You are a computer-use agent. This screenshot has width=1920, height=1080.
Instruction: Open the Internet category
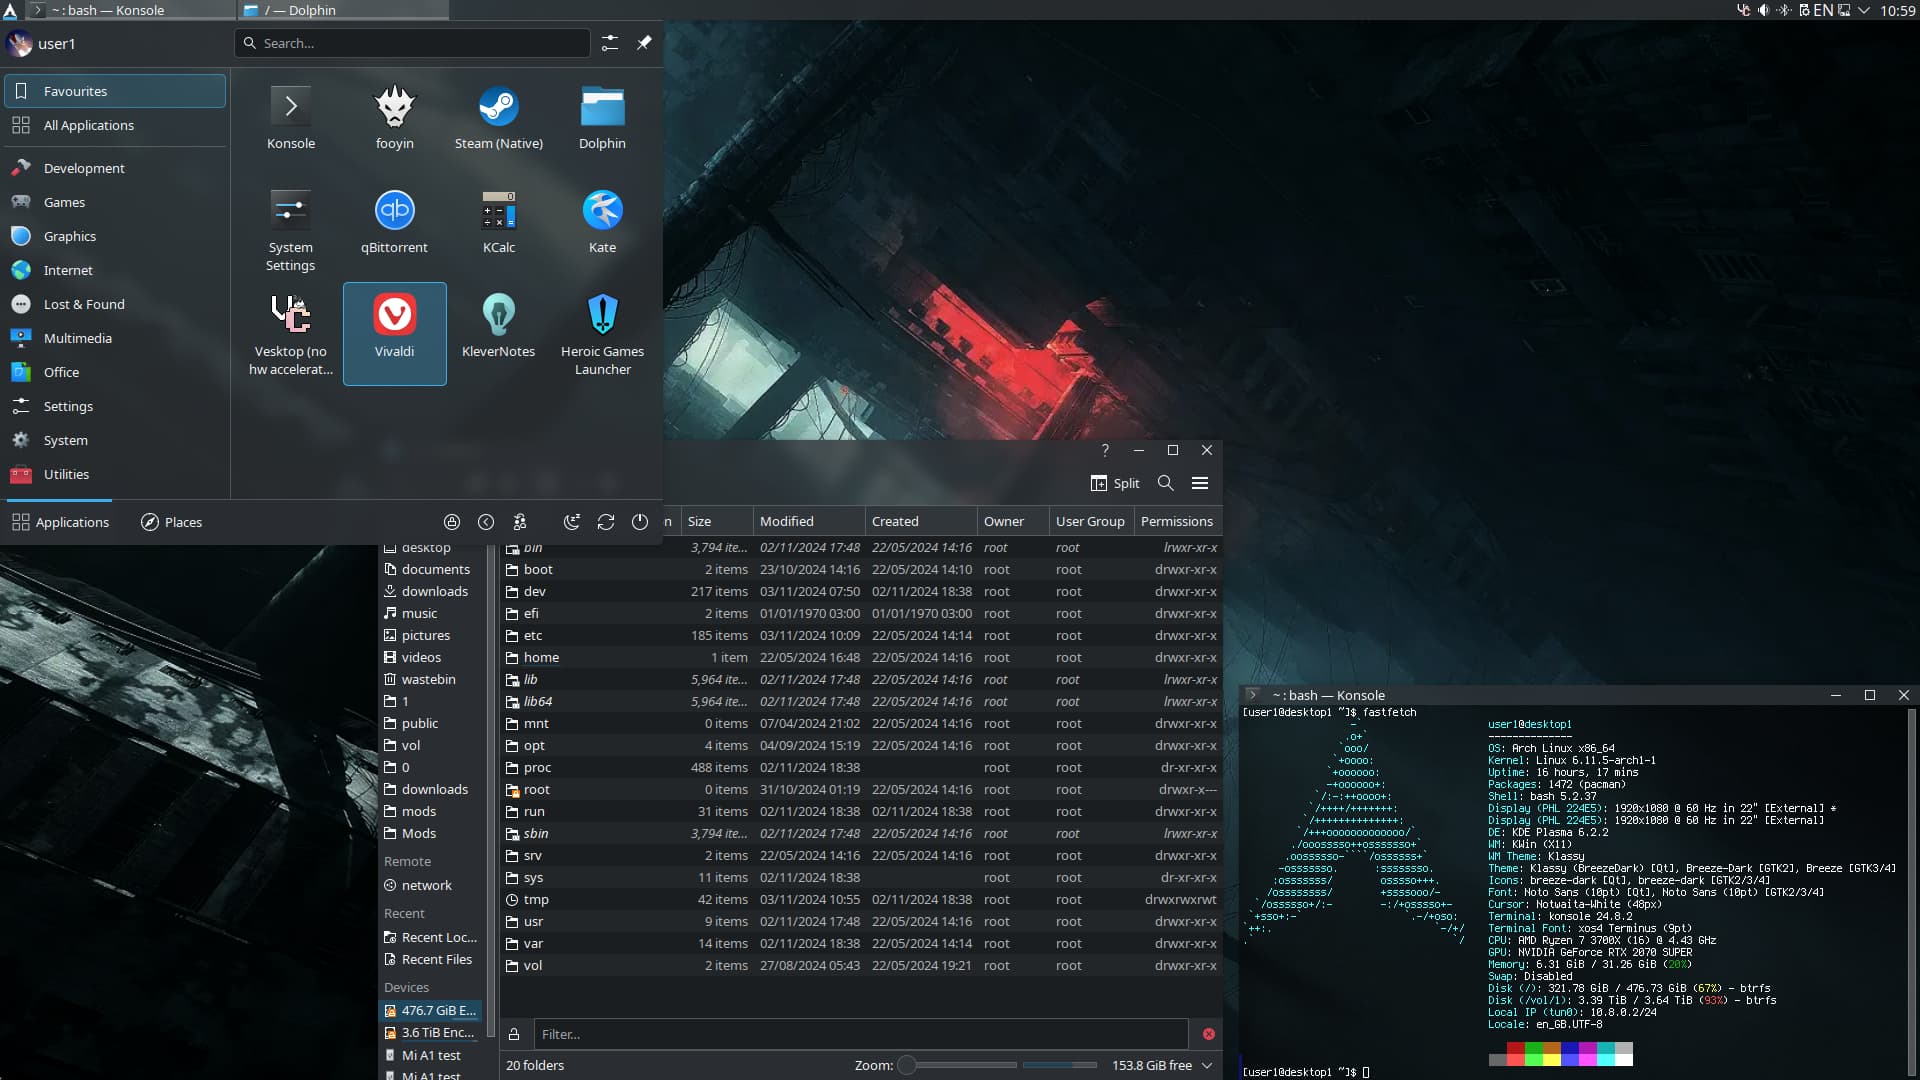coord(115,270)
